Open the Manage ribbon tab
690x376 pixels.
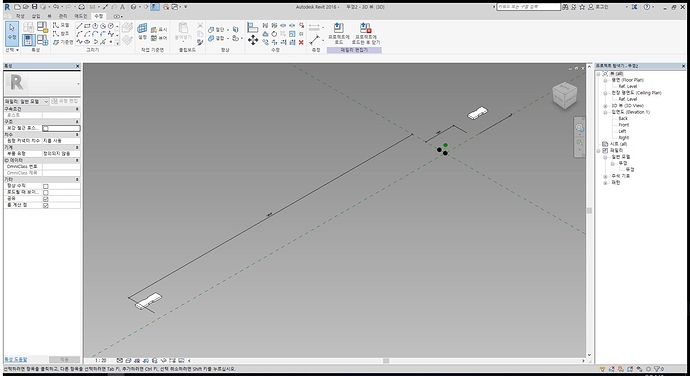(63, 16)
